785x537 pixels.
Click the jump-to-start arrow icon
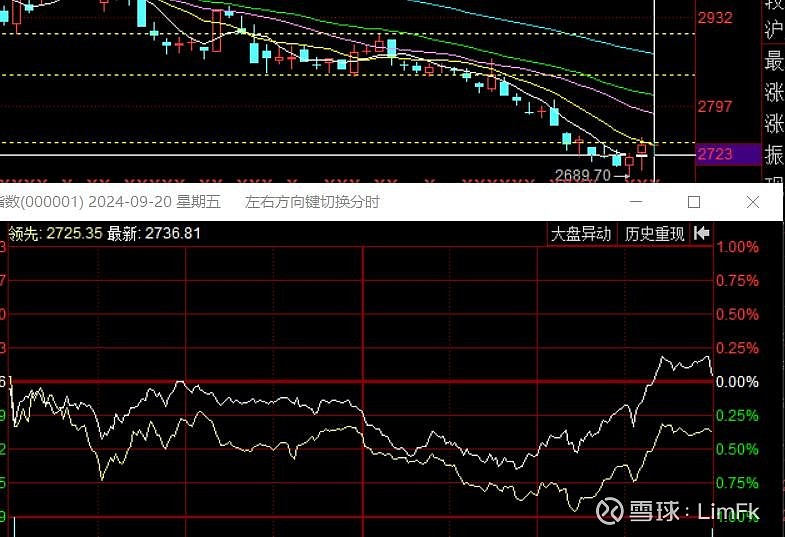702,233
